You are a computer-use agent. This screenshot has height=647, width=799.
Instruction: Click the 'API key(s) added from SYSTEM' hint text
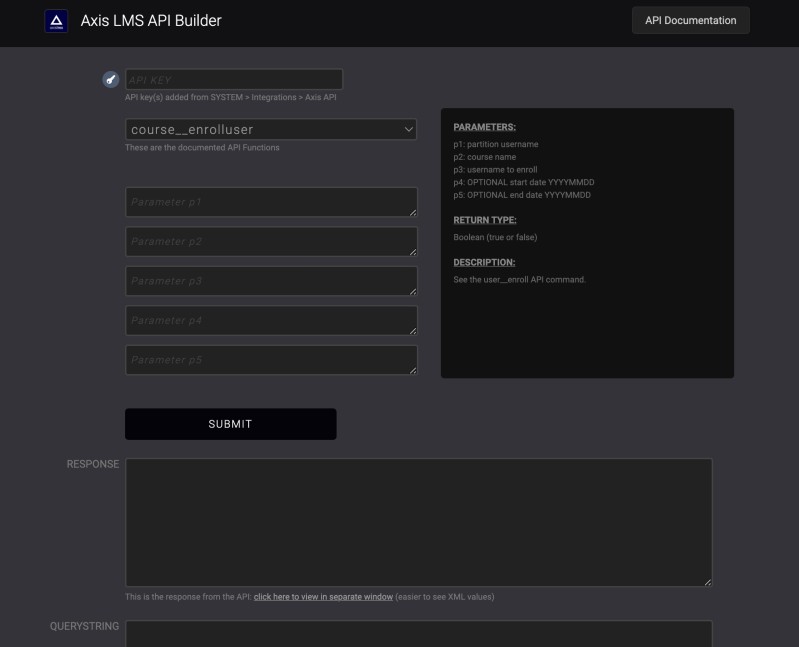click(231, 97)
